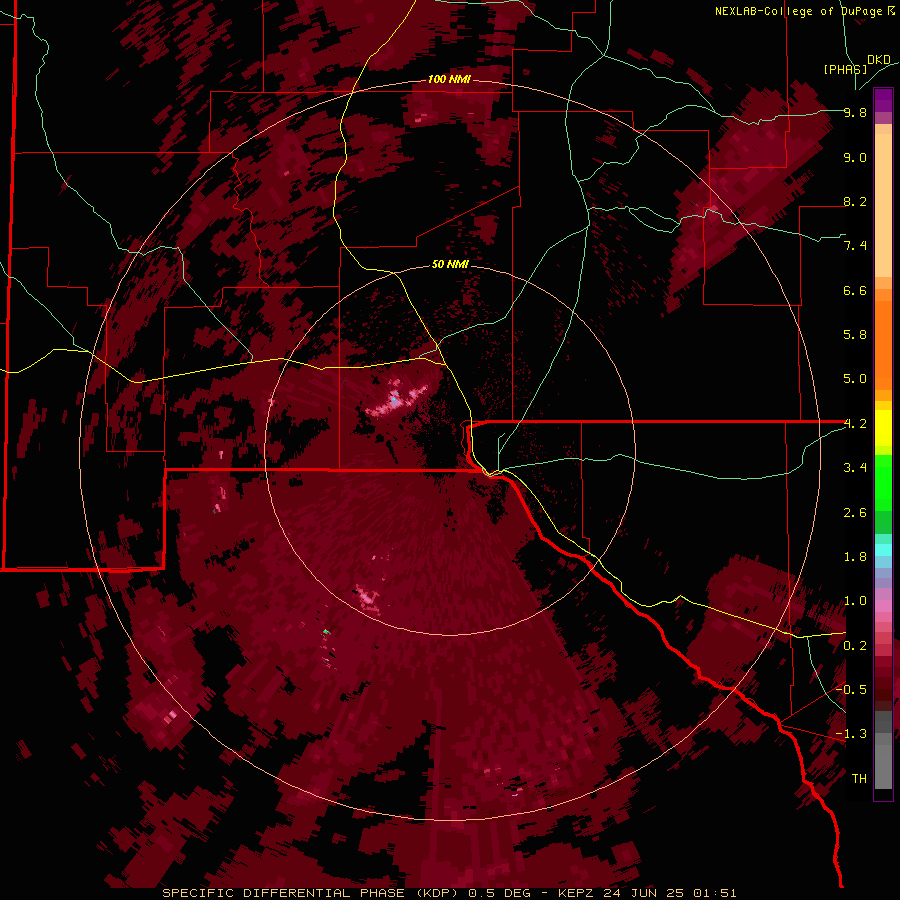Click the 4.2 scale value
The height and width of the screenshot is (900, 900).
[x=855, y=424]
